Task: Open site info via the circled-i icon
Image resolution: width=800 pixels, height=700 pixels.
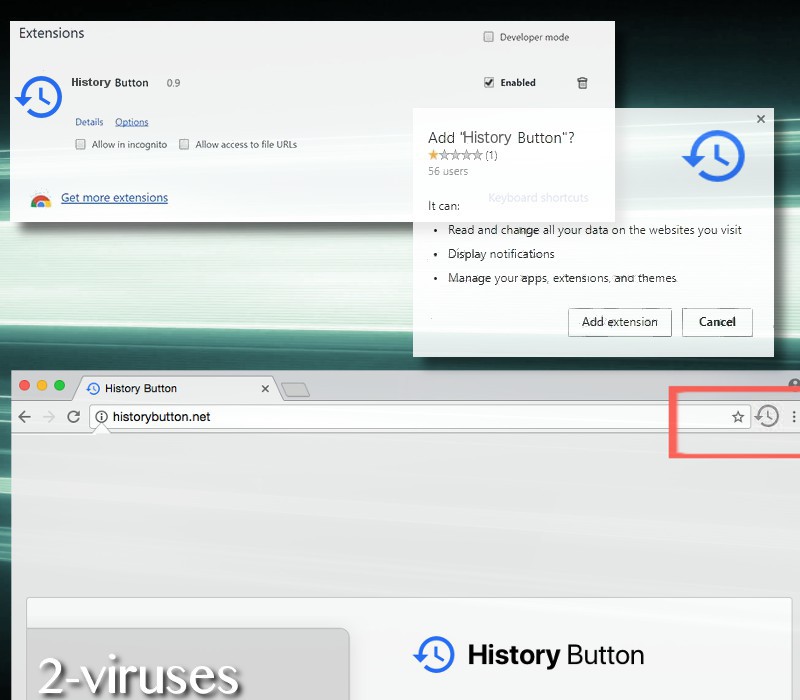Action: click(x=103, y=417)
